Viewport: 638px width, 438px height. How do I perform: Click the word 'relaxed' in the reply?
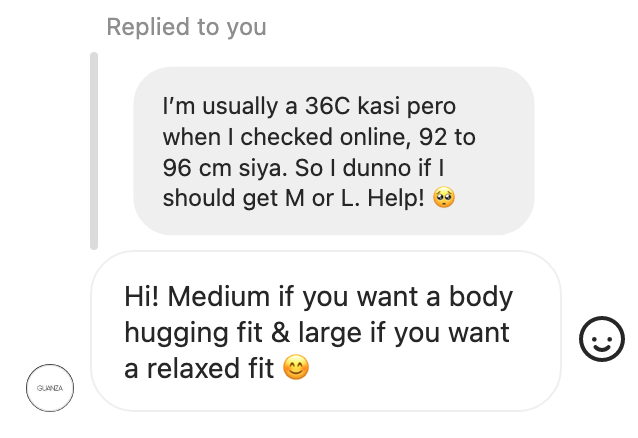tap(193, 368)
